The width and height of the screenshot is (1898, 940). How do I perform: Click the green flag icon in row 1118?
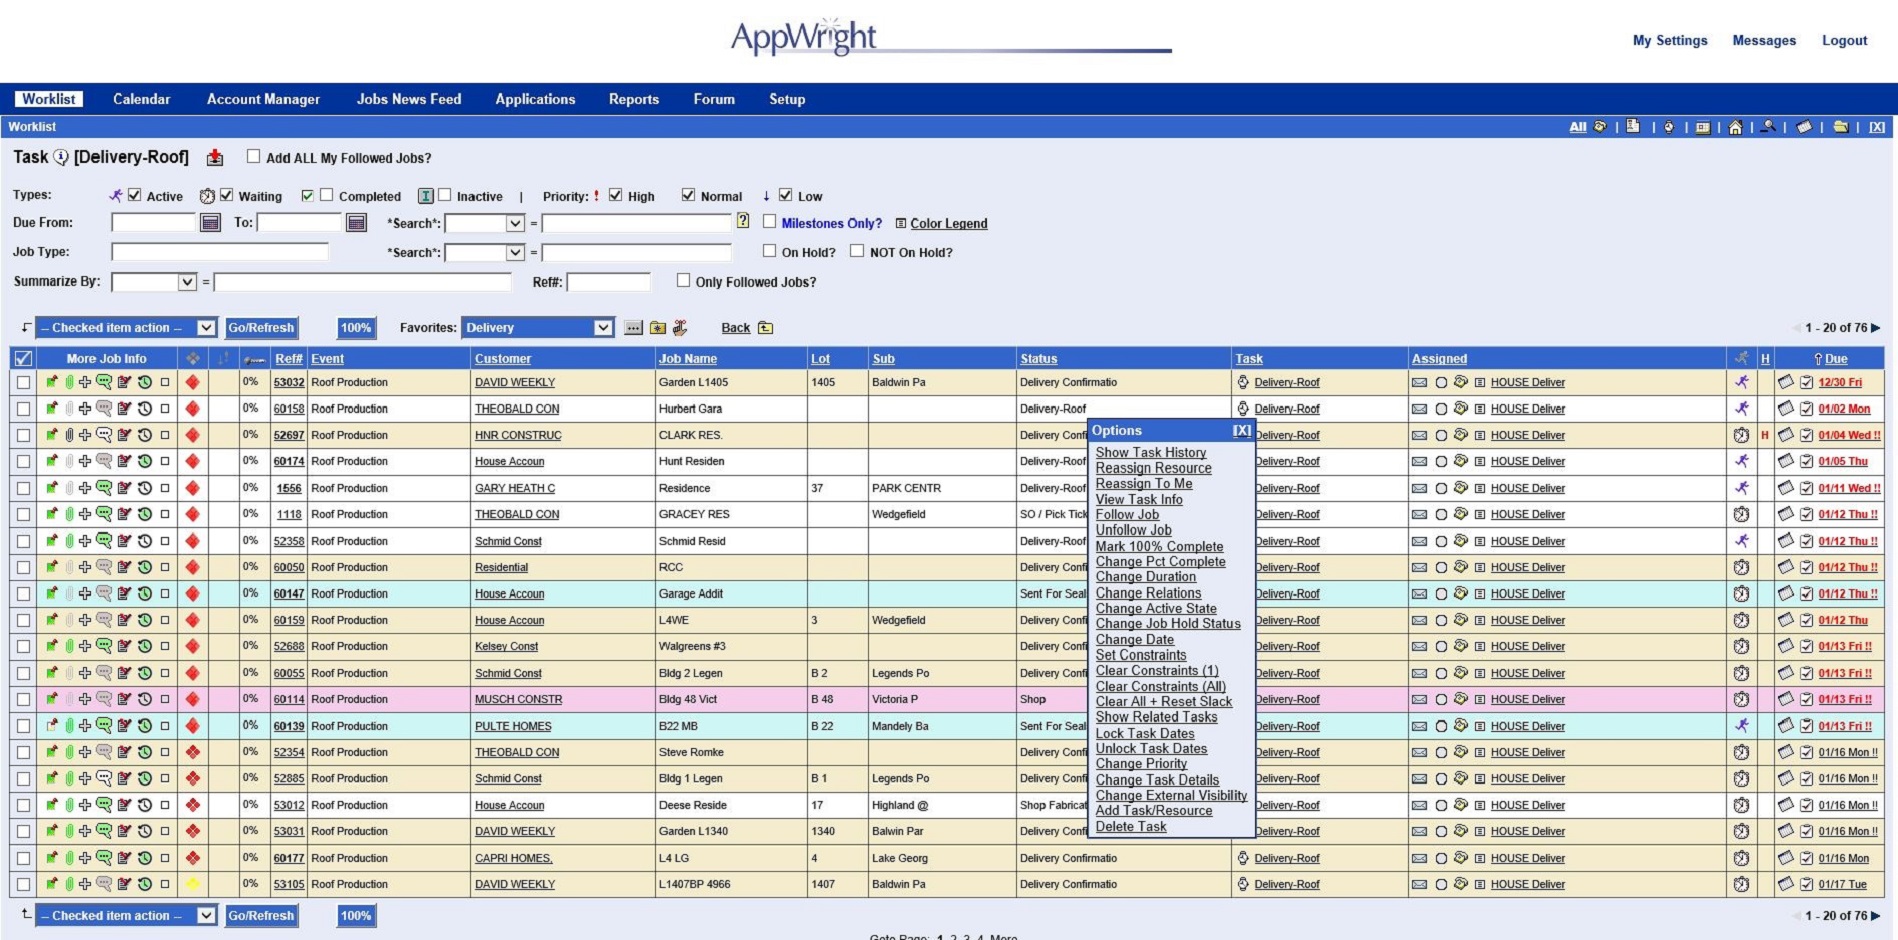point(52,514)
